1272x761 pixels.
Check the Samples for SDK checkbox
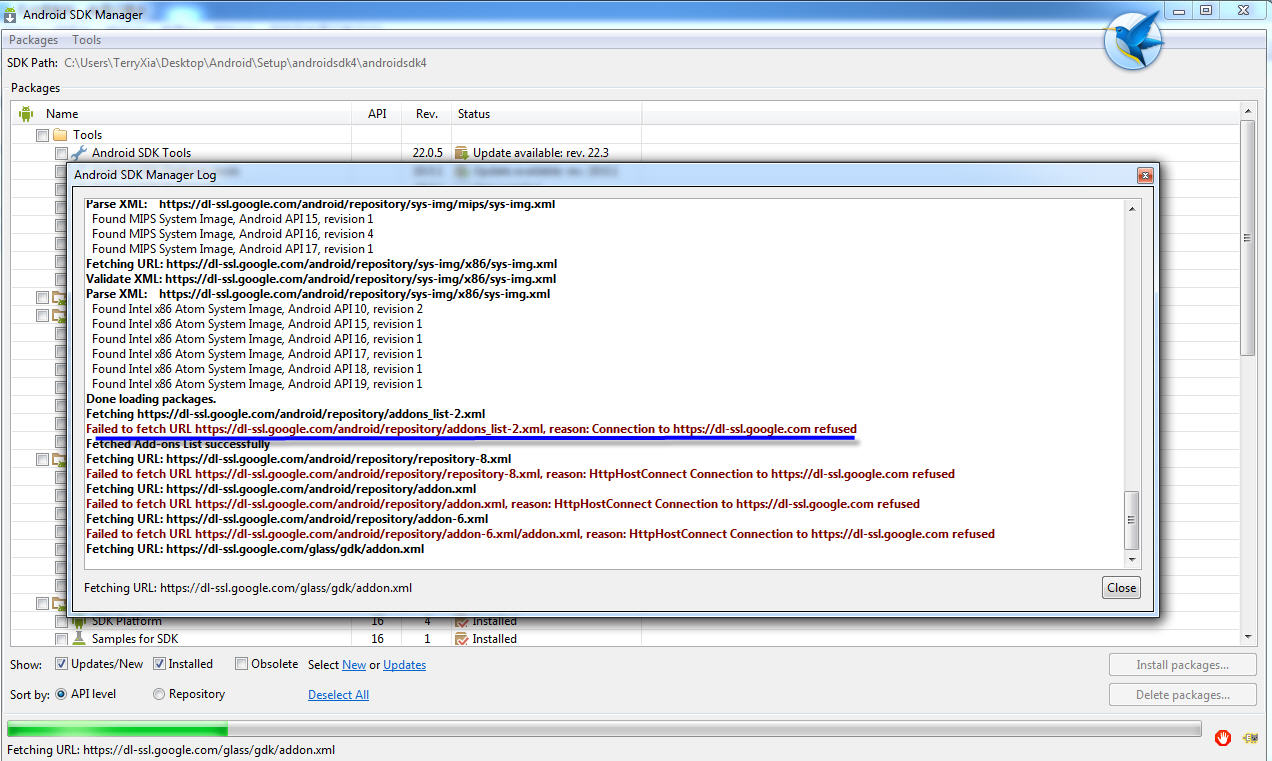point(61,639)
